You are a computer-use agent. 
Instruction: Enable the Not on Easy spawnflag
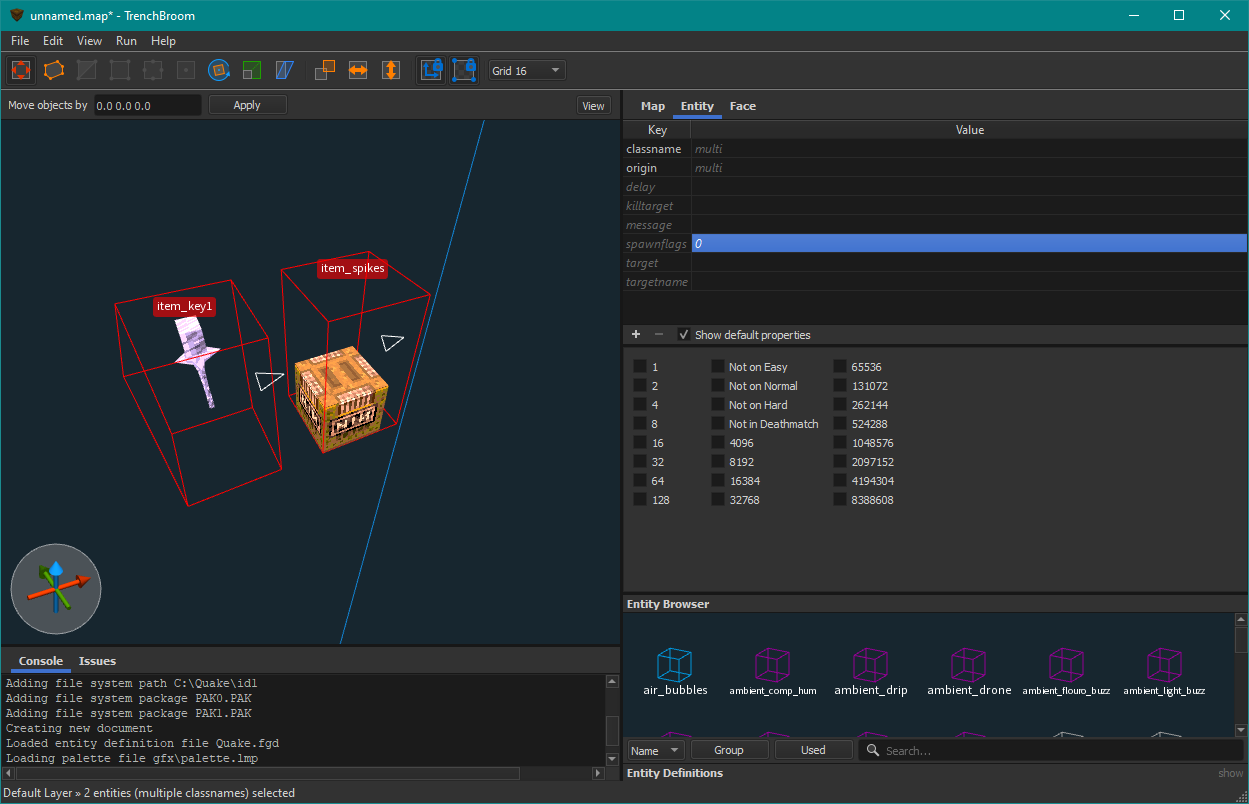point(718,367)
